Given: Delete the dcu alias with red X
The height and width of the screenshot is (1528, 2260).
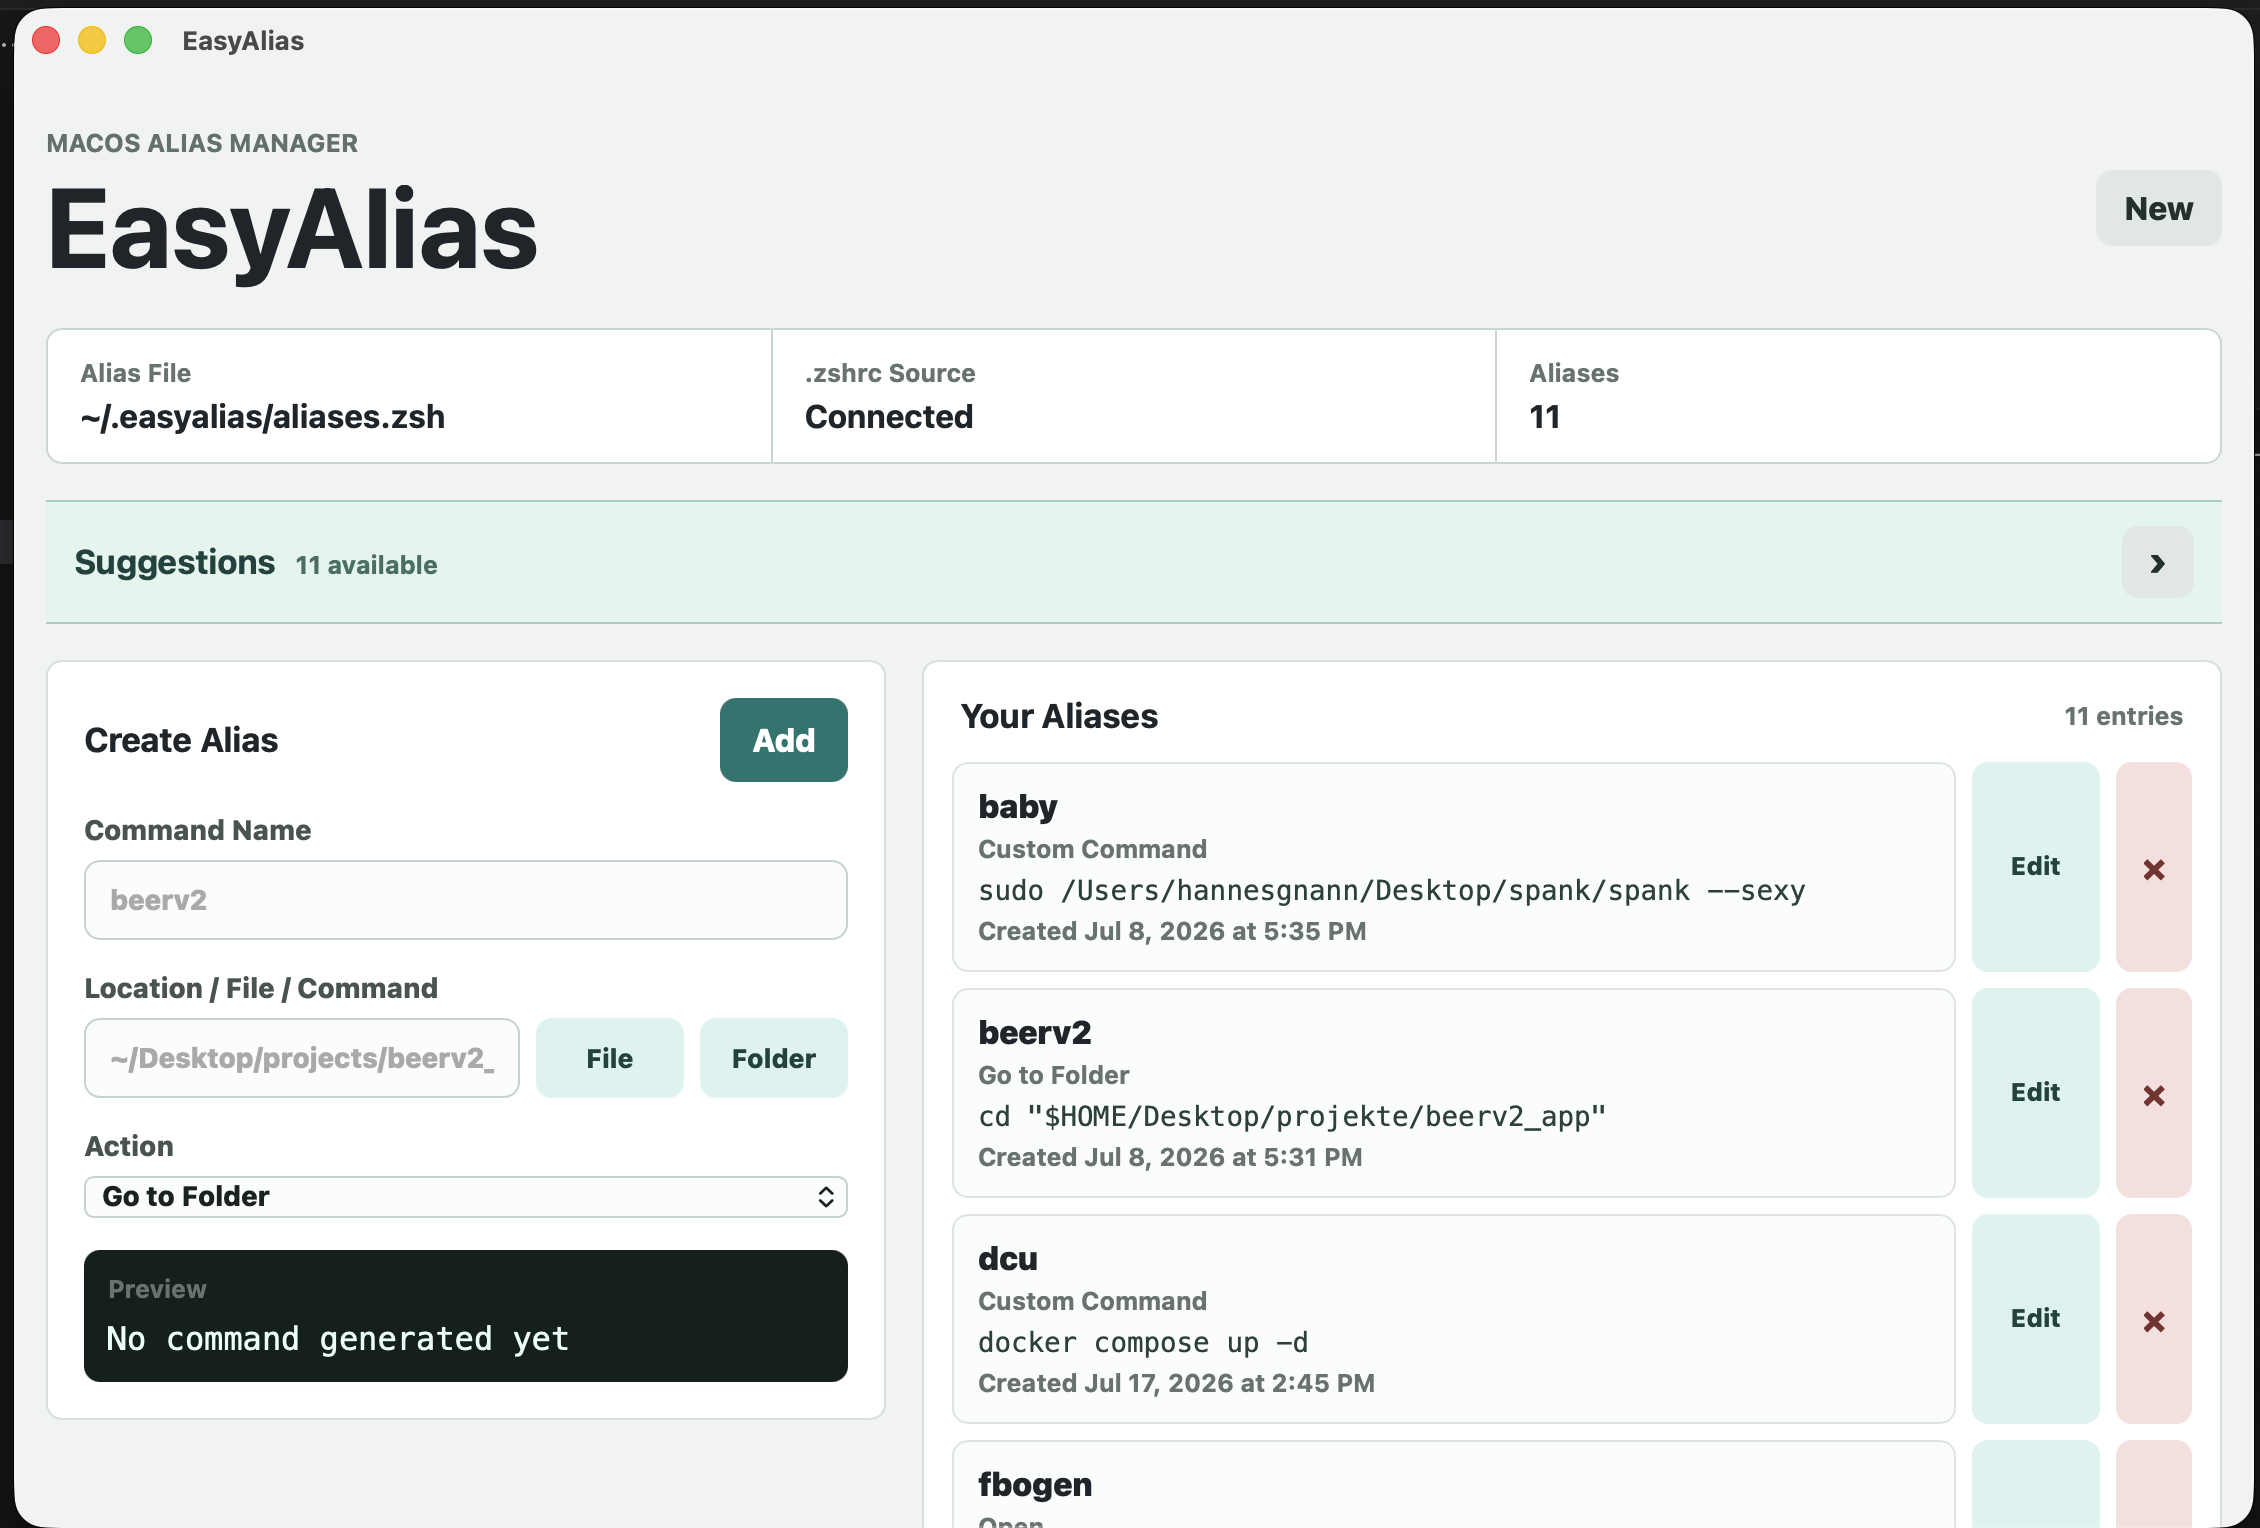Looking at the screenshot, I should (x=2153, y=1319).
